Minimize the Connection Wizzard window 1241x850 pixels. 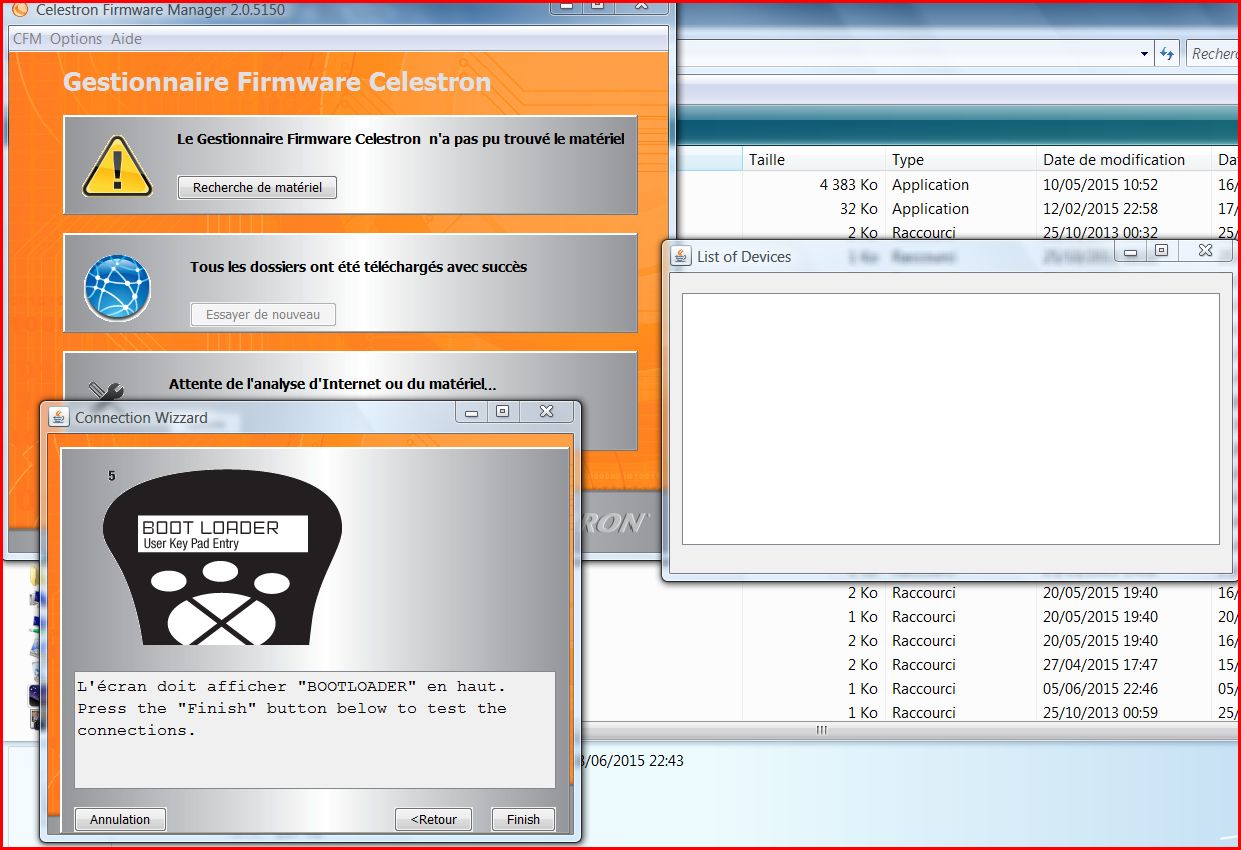[471, 412]
